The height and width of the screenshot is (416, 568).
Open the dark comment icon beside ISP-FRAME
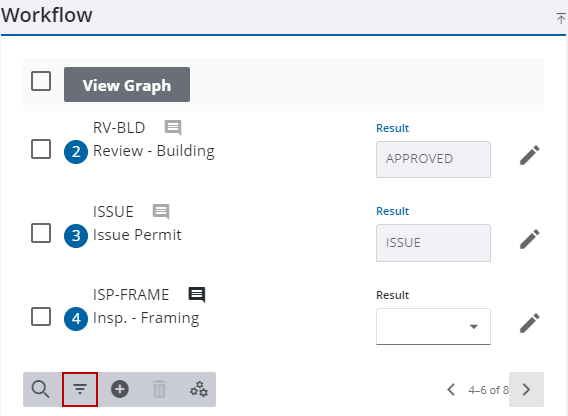point(197,295)
